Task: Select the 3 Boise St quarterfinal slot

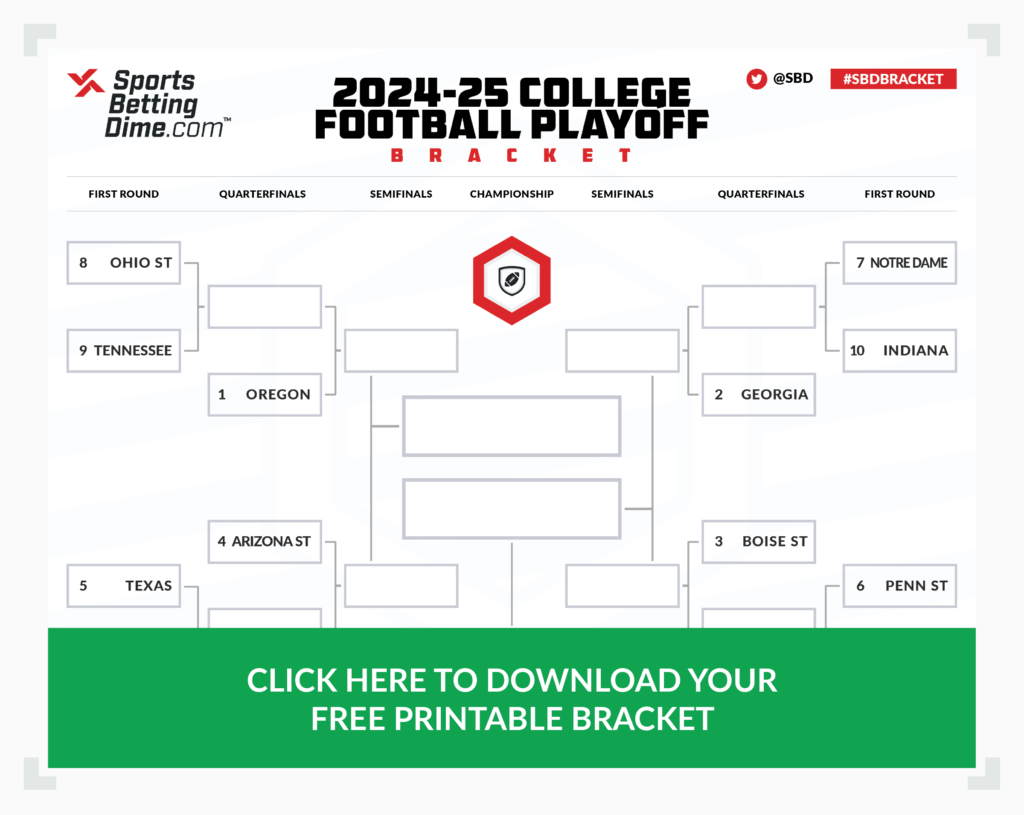Action: (x=758, y=542)
